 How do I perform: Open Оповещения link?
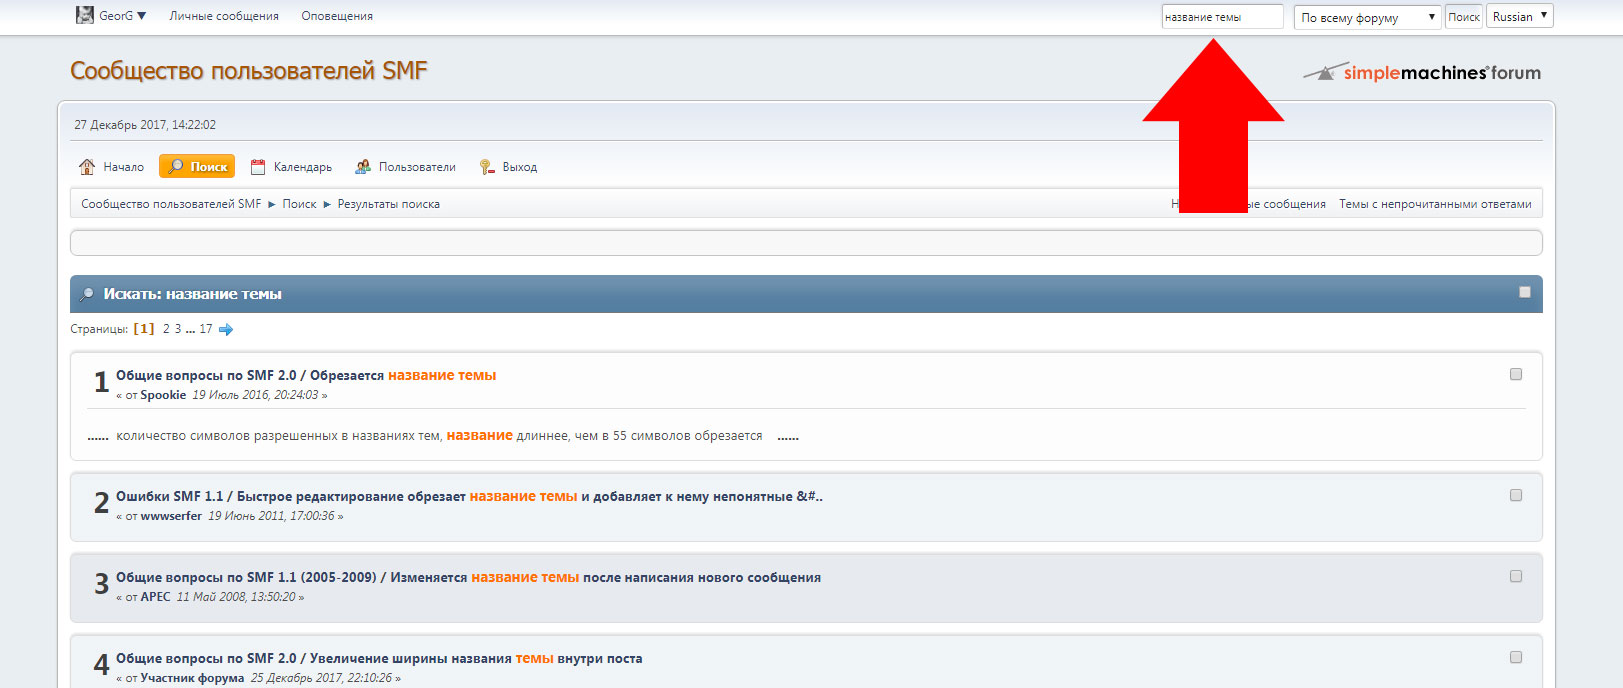click(x=337, y=16)
